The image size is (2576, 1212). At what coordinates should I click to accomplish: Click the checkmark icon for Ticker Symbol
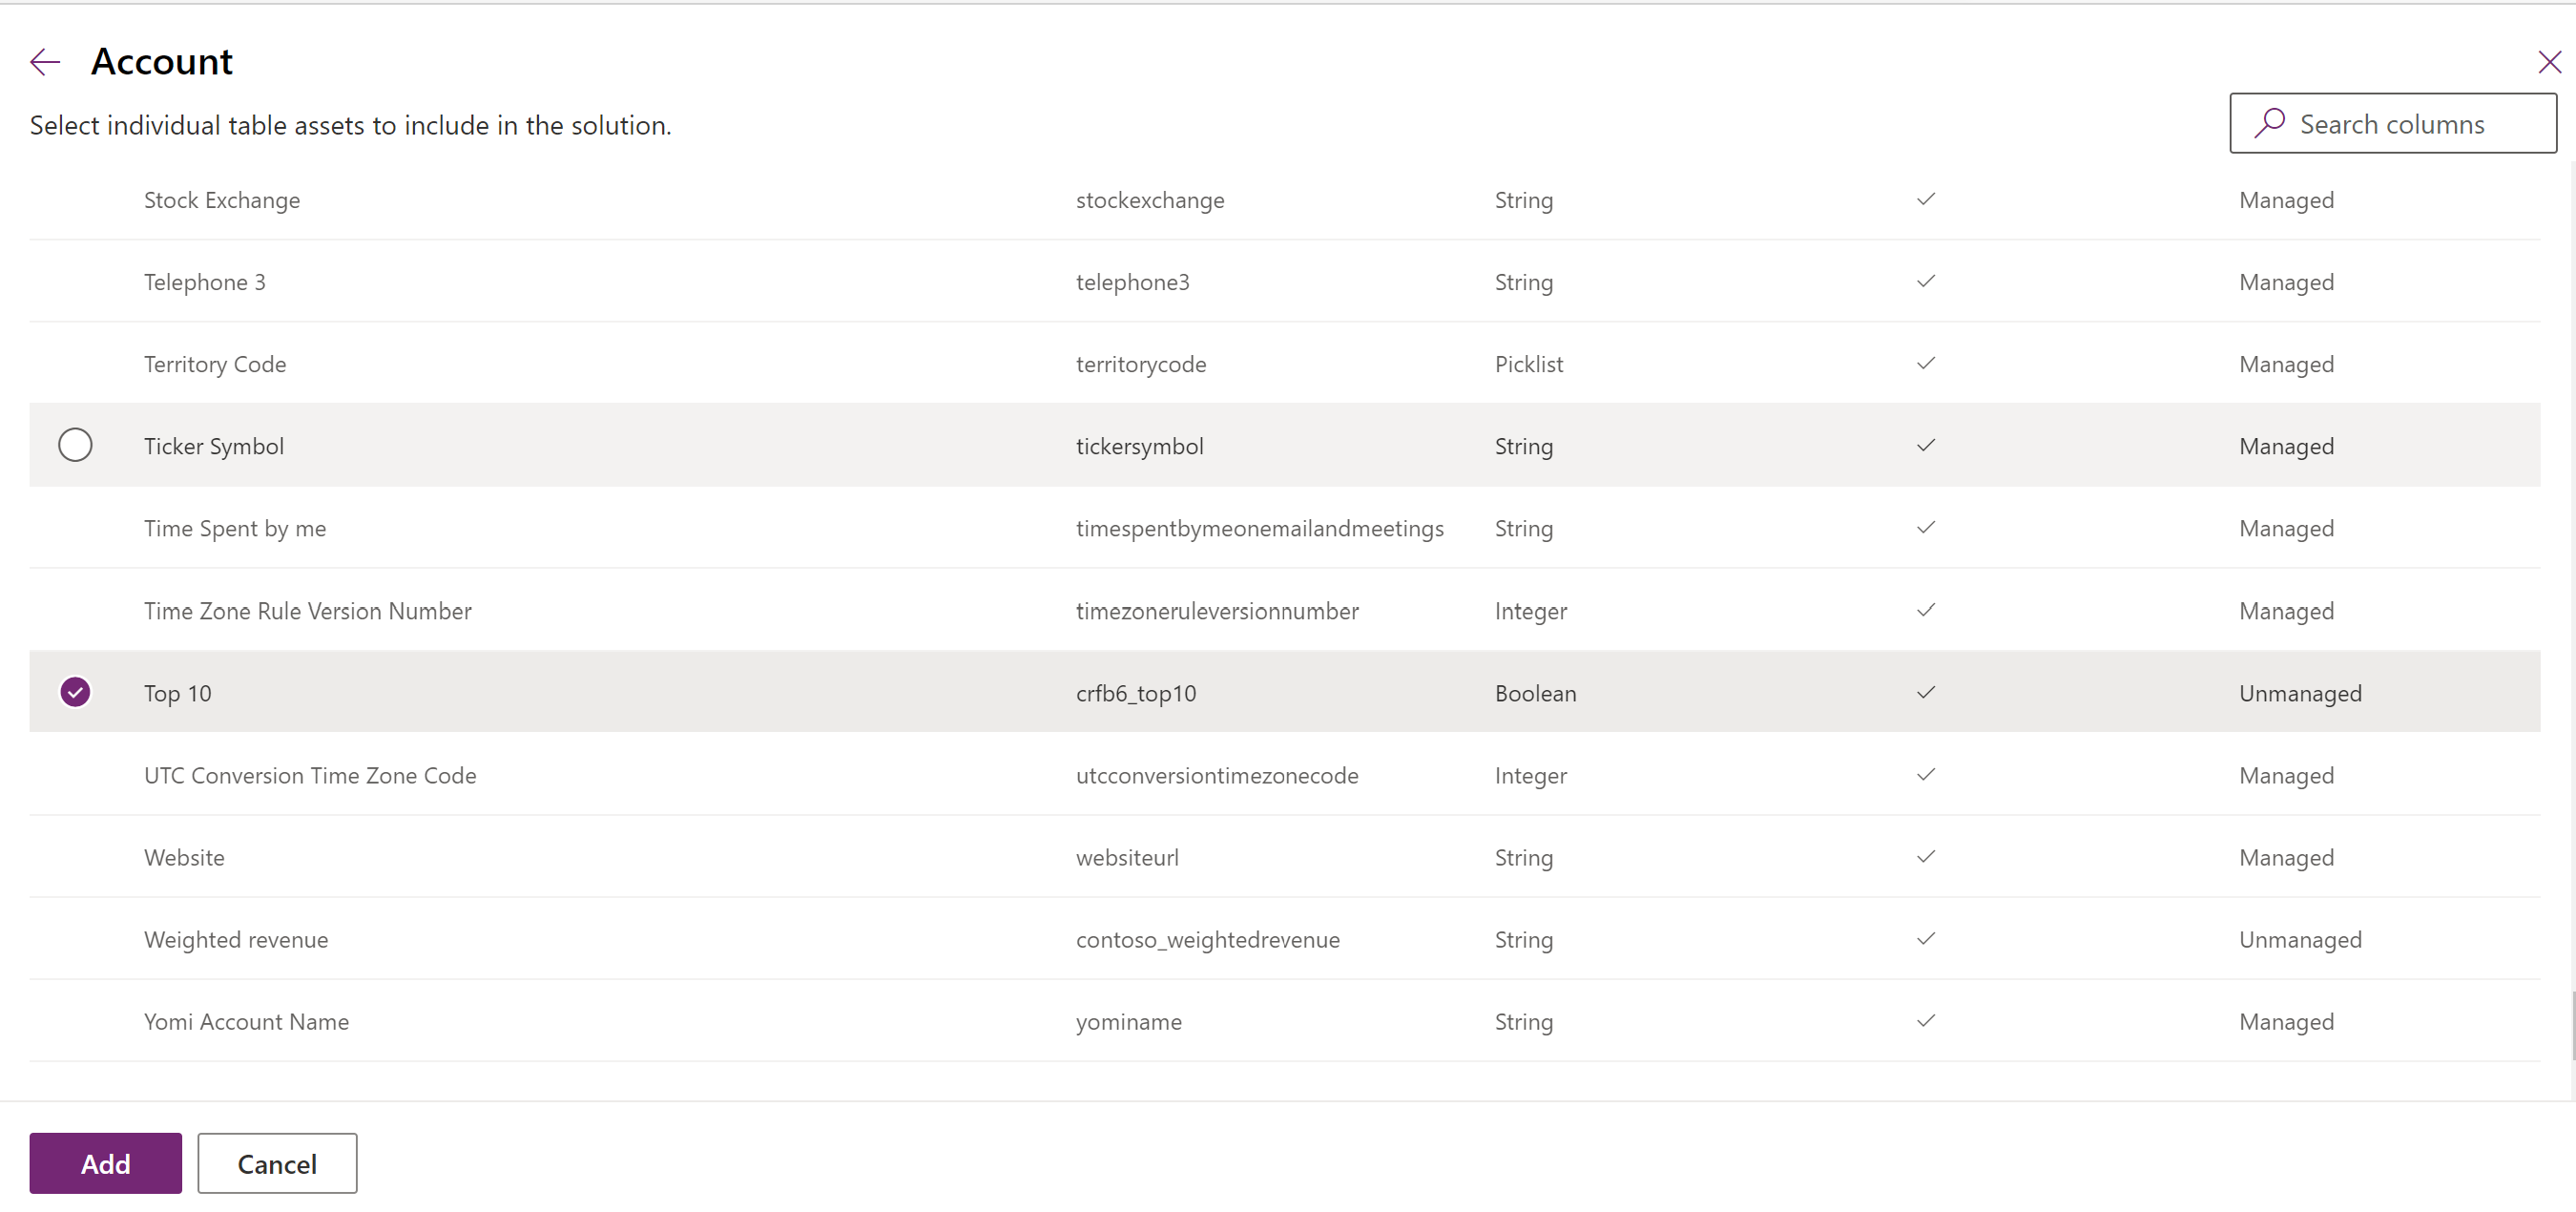(x=1925, y=445)
